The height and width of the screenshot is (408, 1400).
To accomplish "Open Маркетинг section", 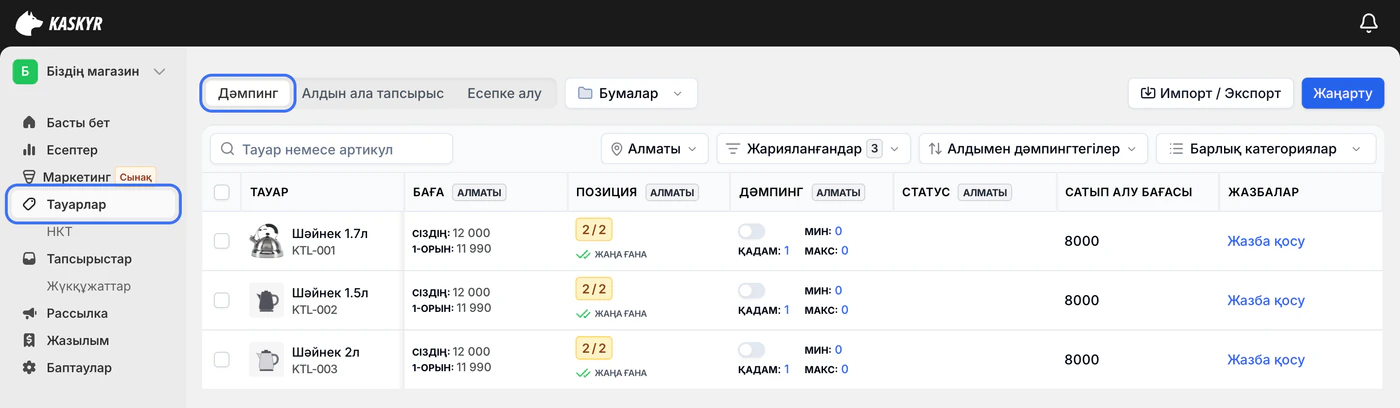I will pos(76,177).
